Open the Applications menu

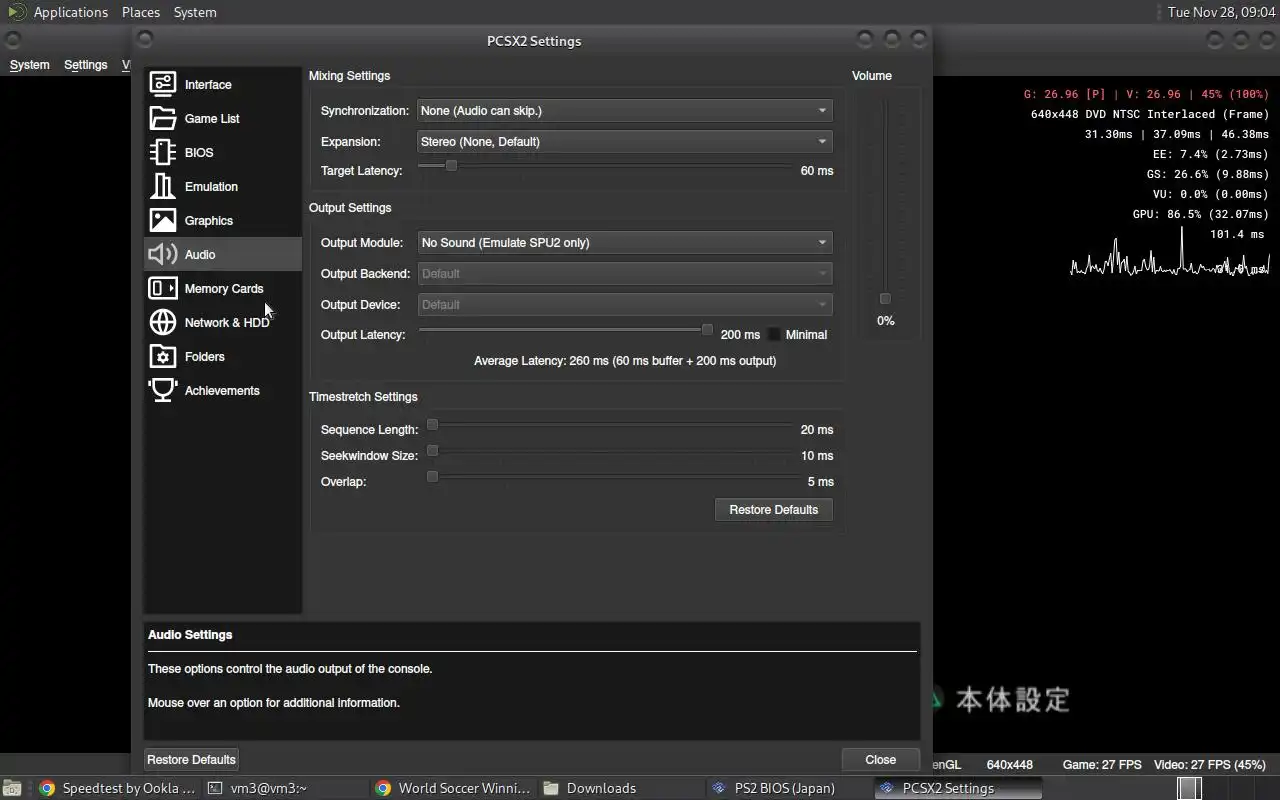point(70,12)
